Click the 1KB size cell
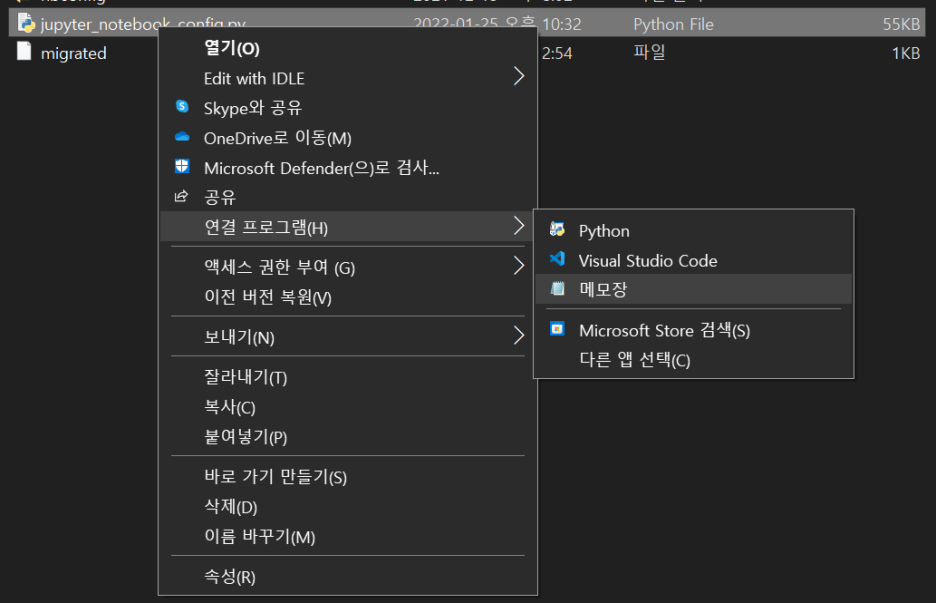936x603 pixels. [x=906, y=53]
